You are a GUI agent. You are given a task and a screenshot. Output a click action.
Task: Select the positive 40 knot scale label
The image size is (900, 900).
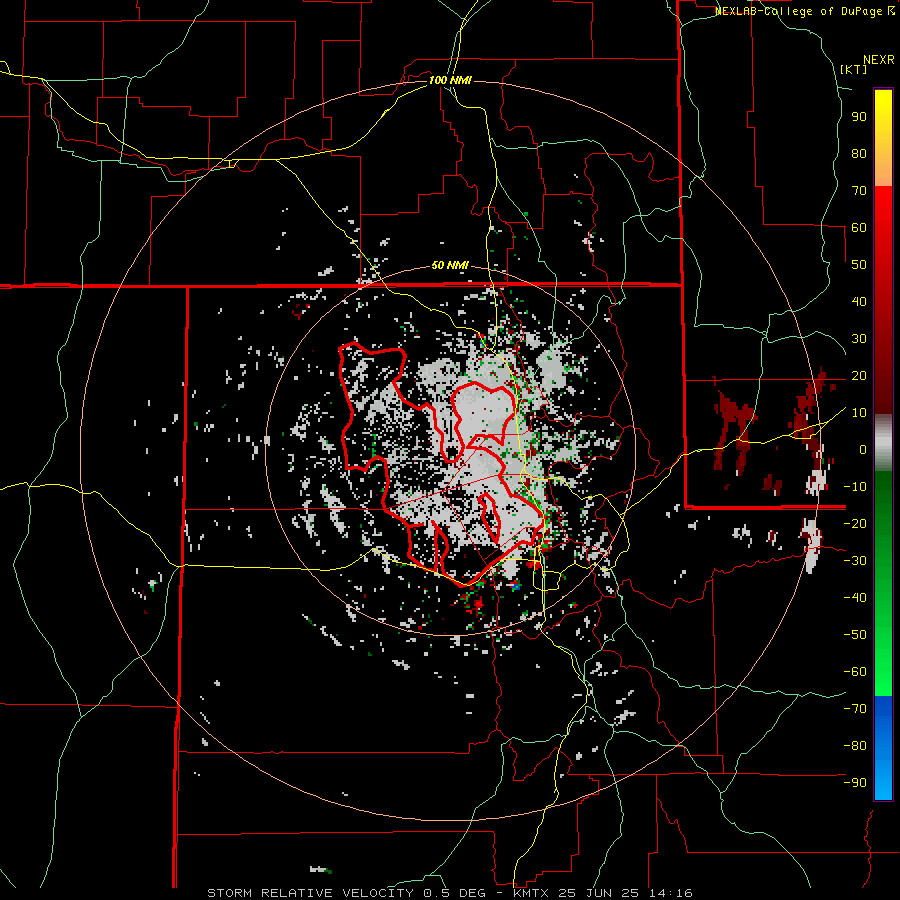859,301
